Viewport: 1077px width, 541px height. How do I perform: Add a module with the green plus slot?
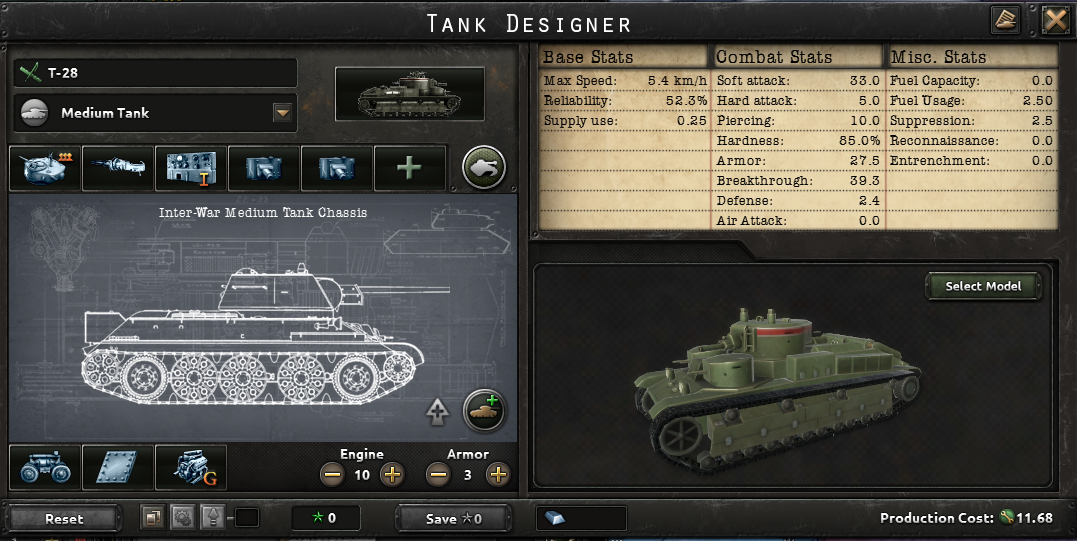pyautogui.click(x=409, y=168)
